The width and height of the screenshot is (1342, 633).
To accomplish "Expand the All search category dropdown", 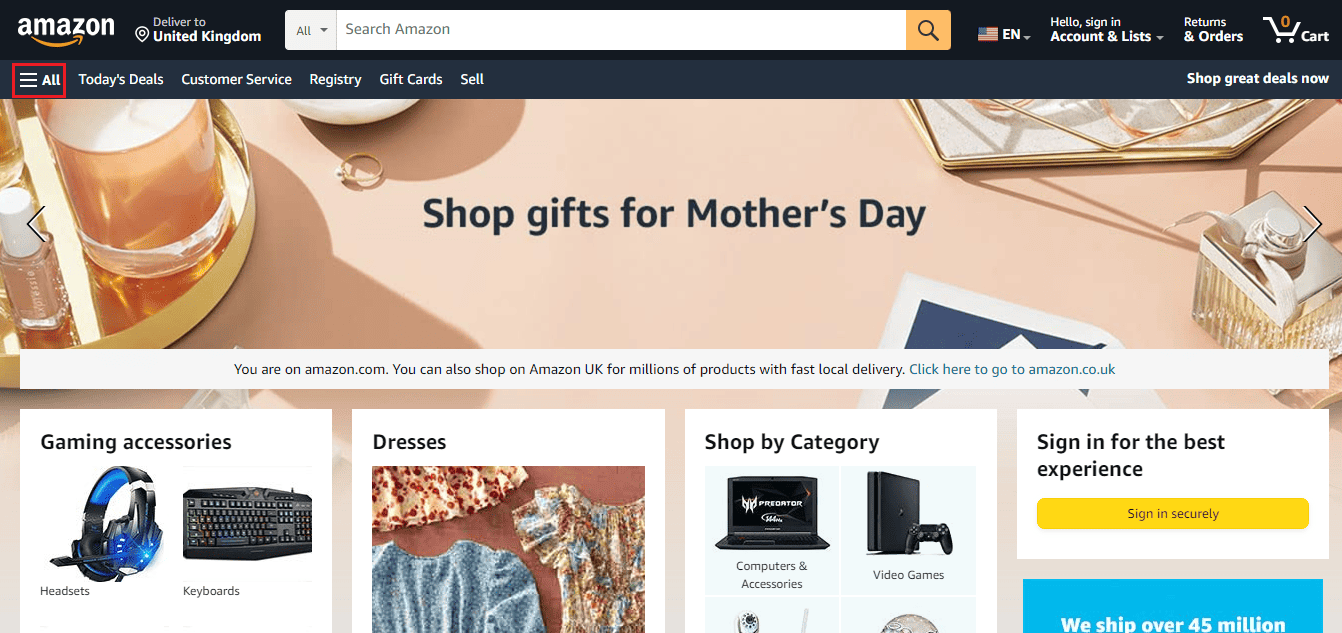I will [x=311, y=30].
